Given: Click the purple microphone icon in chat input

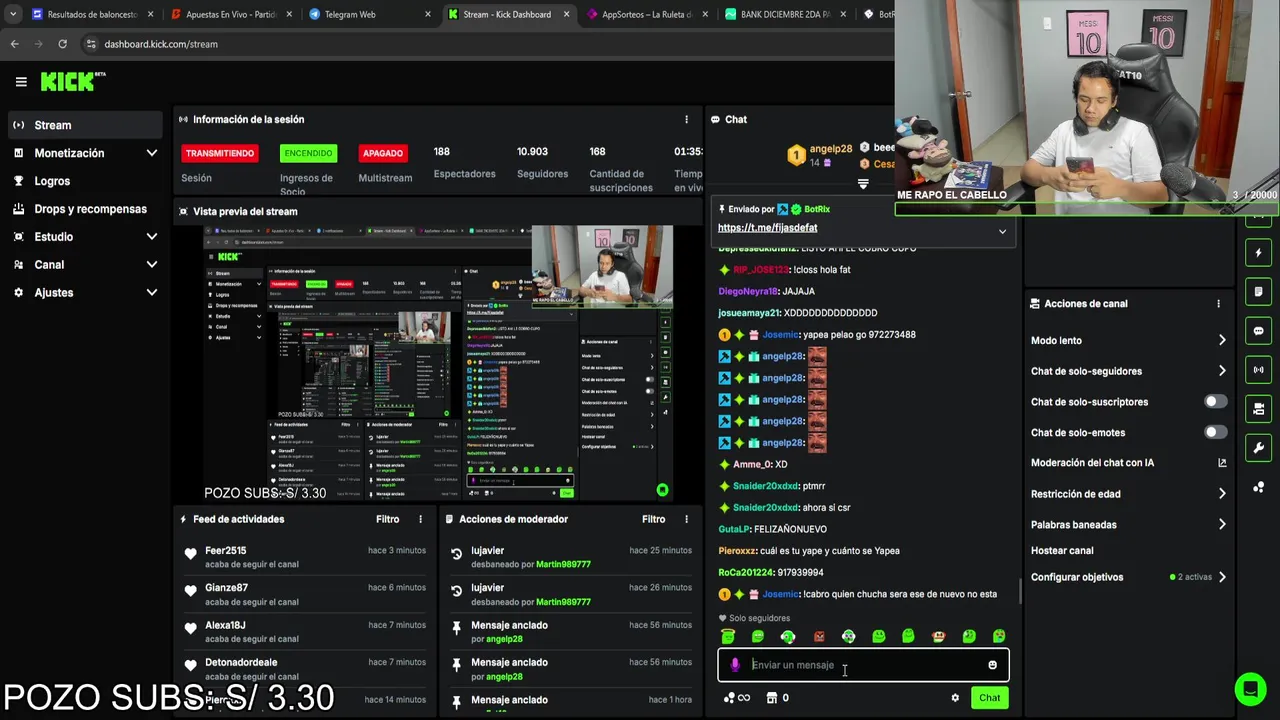Looking at the screenshot, I should [x=735, y=665].
